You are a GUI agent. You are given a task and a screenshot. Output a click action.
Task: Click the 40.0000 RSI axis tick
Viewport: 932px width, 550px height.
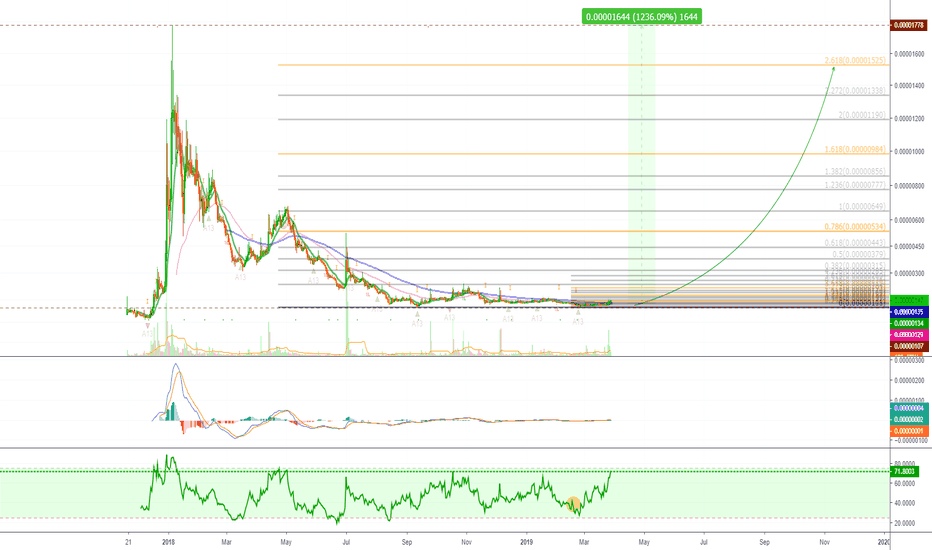pyautogui.click(x=905, y=503)
